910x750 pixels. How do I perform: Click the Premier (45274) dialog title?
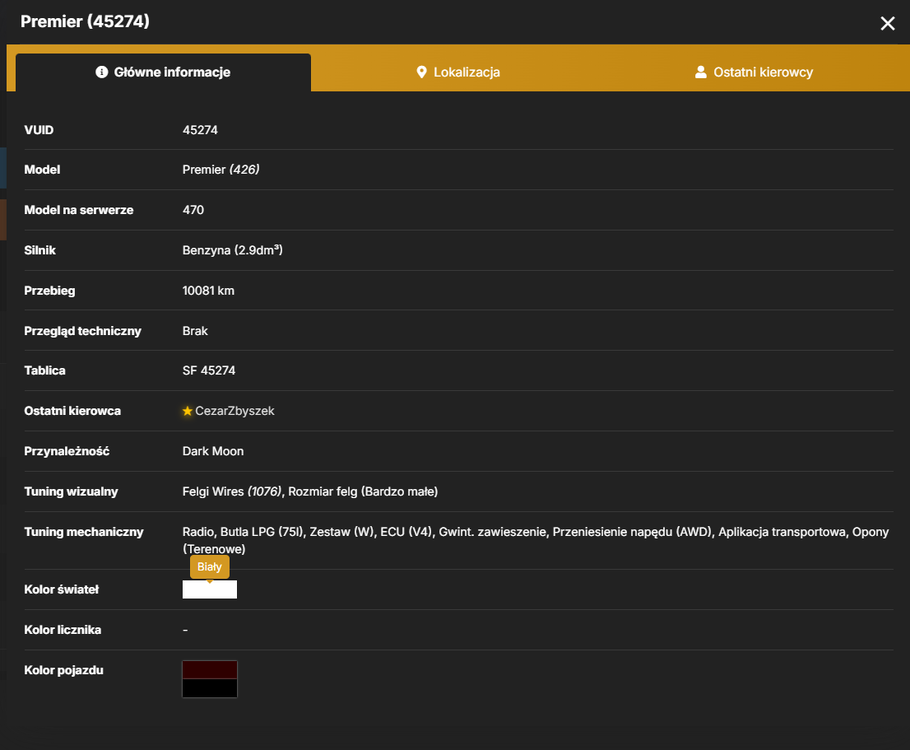pyautogui.click(x=85, y=21)
